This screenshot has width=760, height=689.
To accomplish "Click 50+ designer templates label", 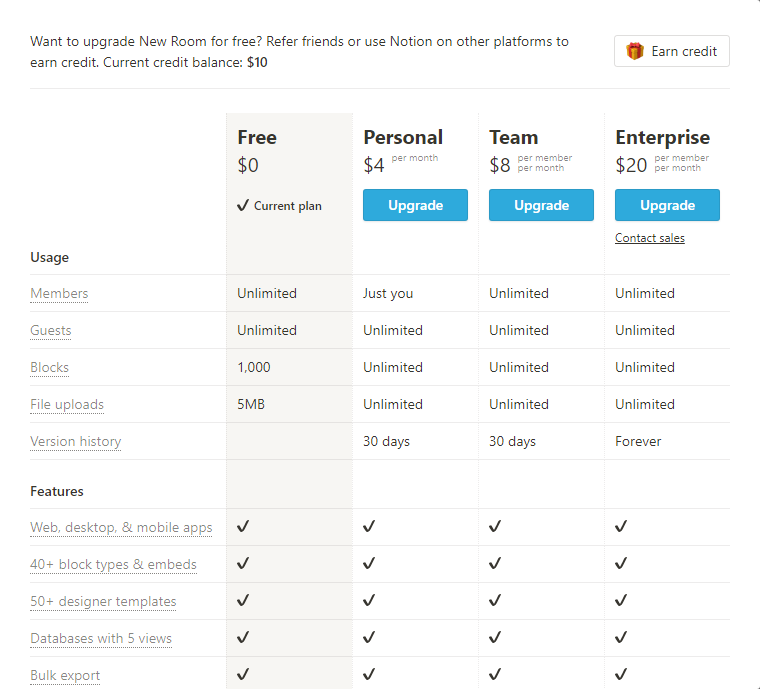I will (103, 601).
